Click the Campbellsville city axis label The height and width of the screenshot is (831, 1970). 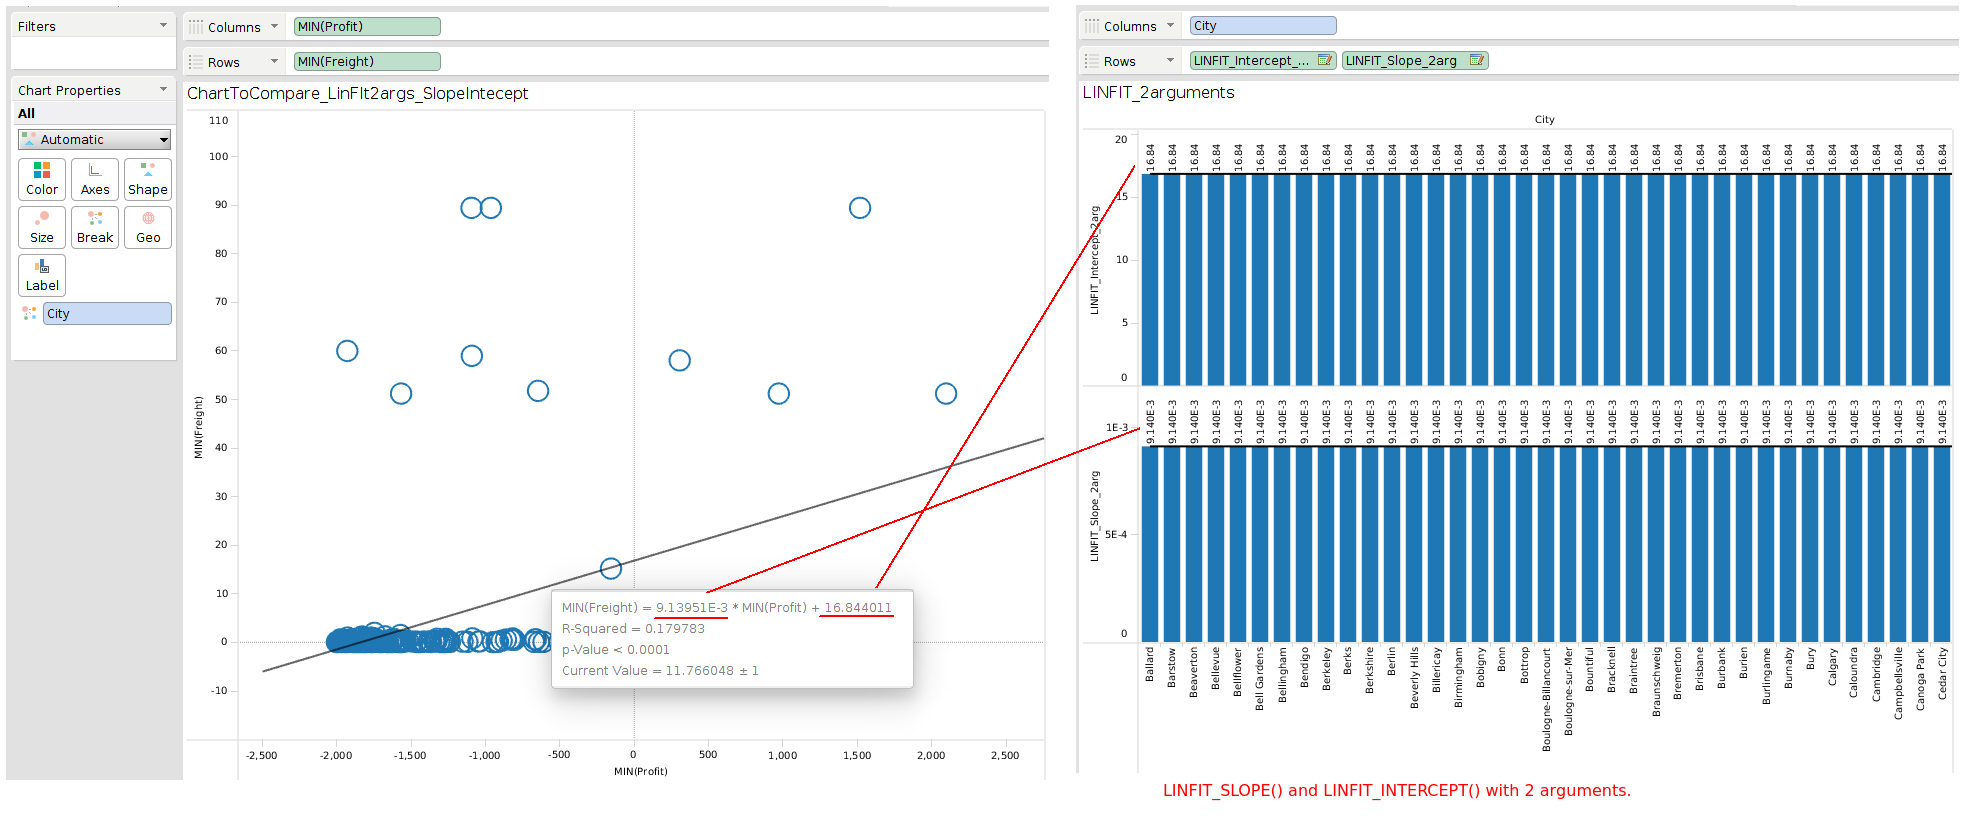1898,683
